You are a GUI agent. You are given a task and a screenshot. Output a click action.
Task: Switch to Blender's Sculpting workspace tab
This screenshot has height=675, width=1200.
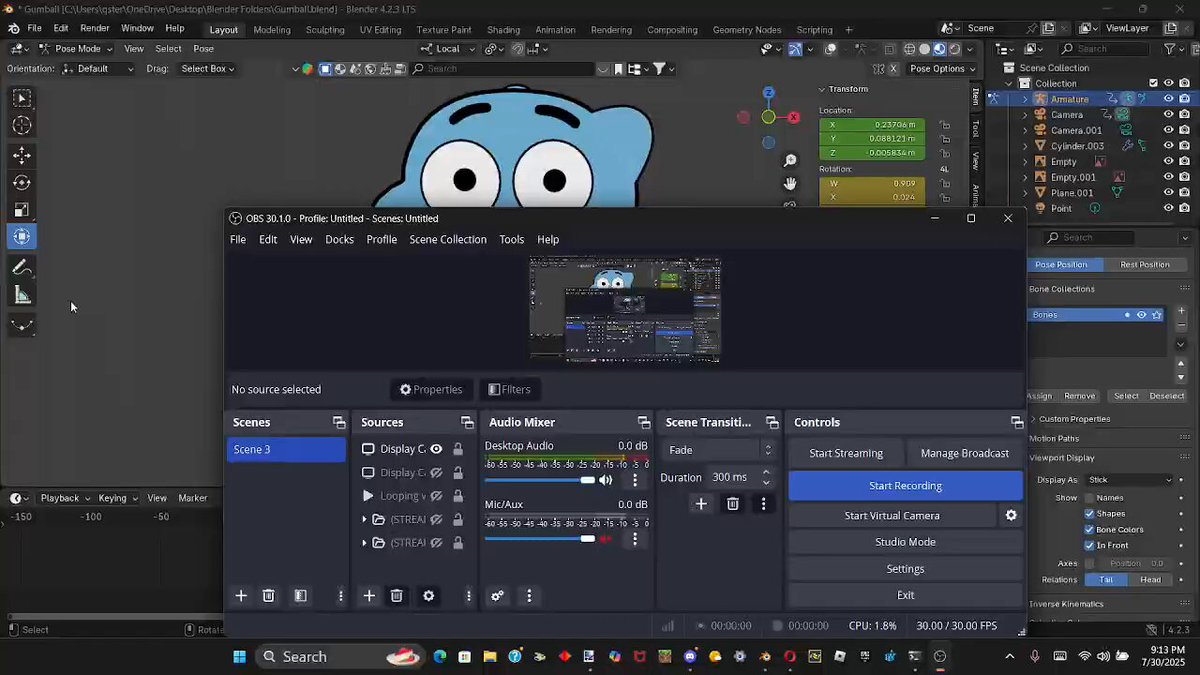325,30
